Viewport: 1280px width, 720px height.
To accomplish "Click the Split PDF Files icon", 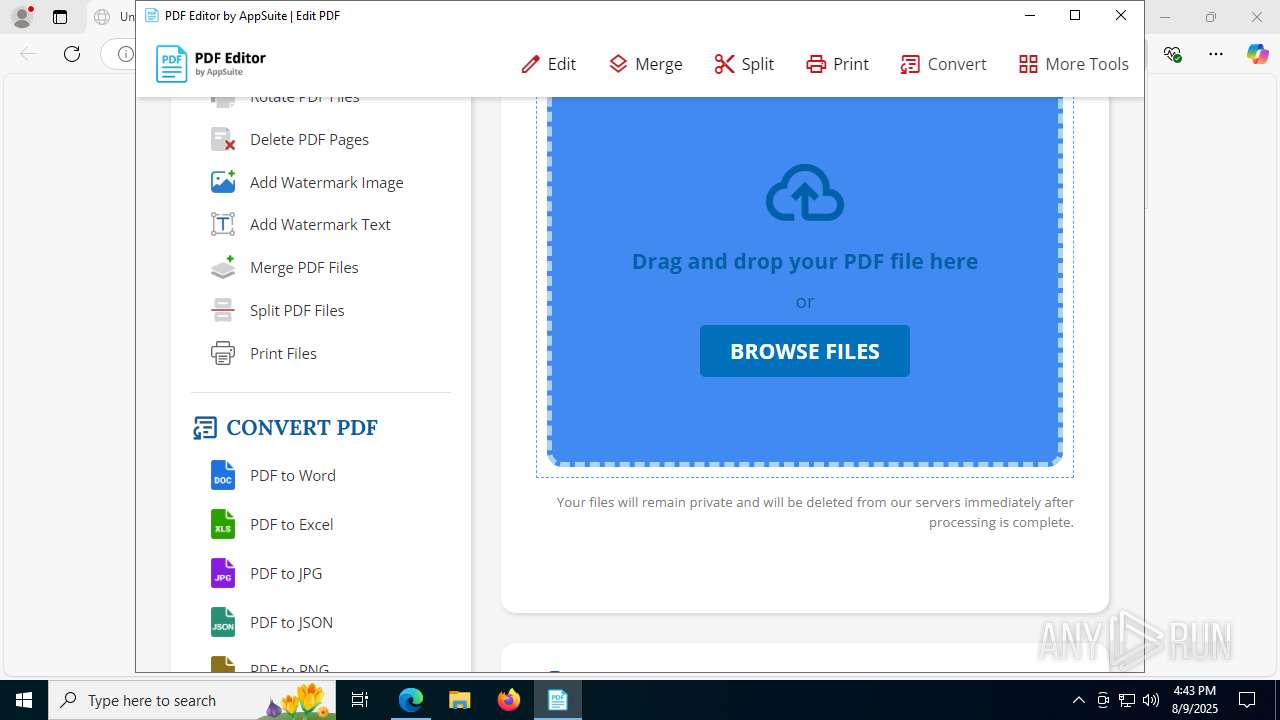I will pos(223,310).
